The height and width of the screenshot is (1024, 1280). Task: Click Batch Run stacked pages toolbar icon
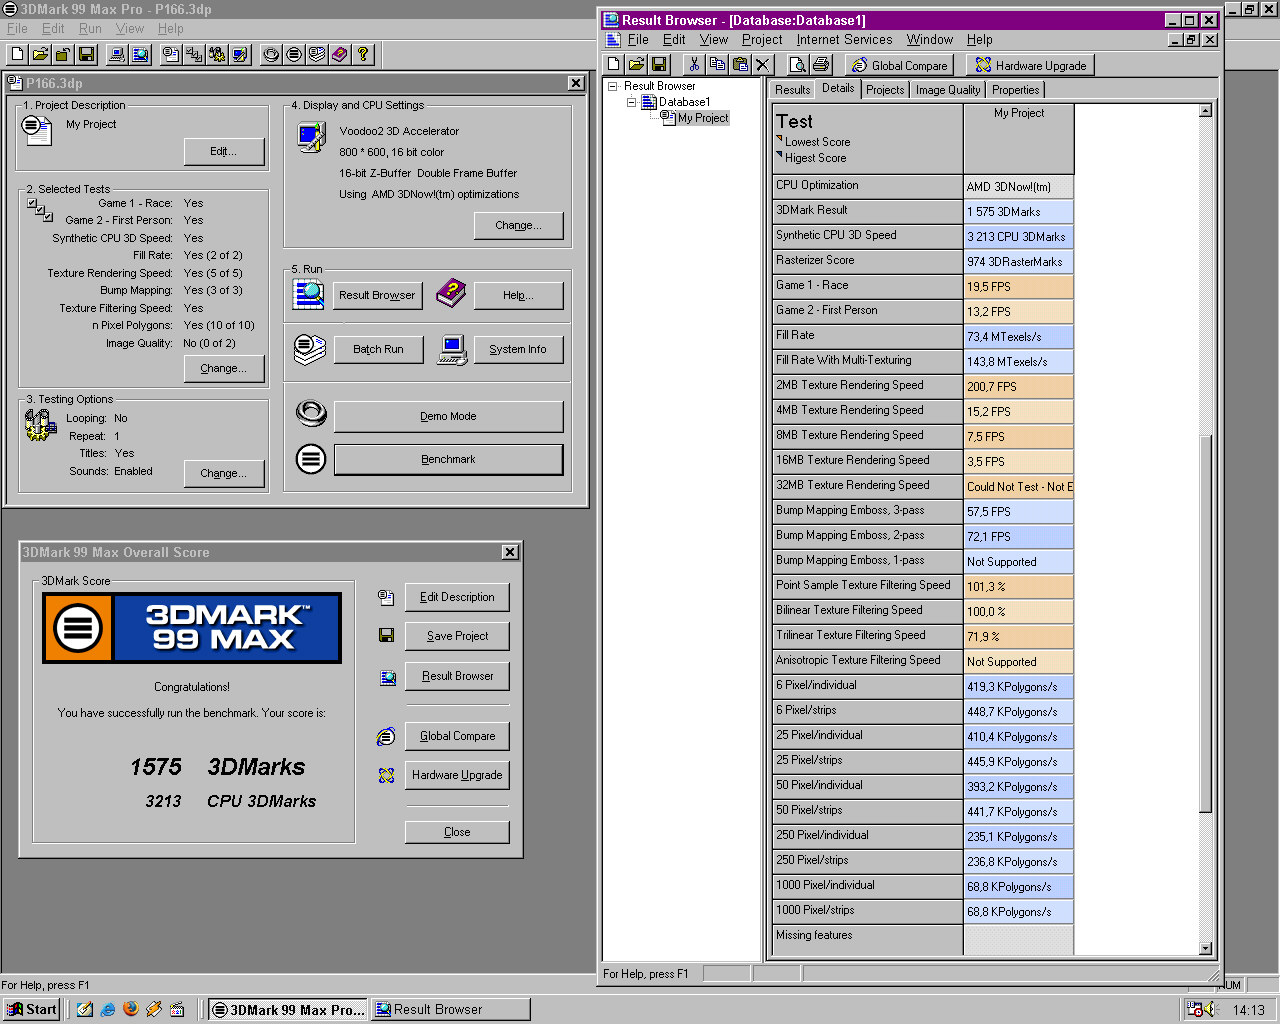tap(317, 54)
